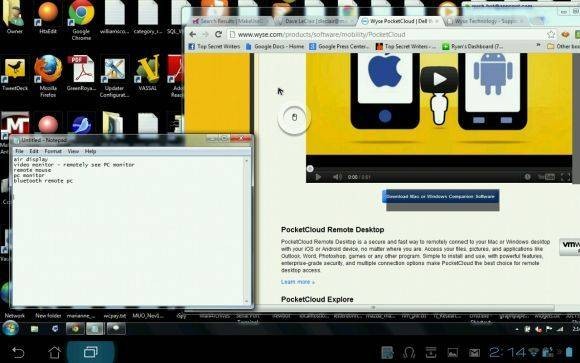
Task: Go forward in the Chrome browser
Action: (206, 34)
